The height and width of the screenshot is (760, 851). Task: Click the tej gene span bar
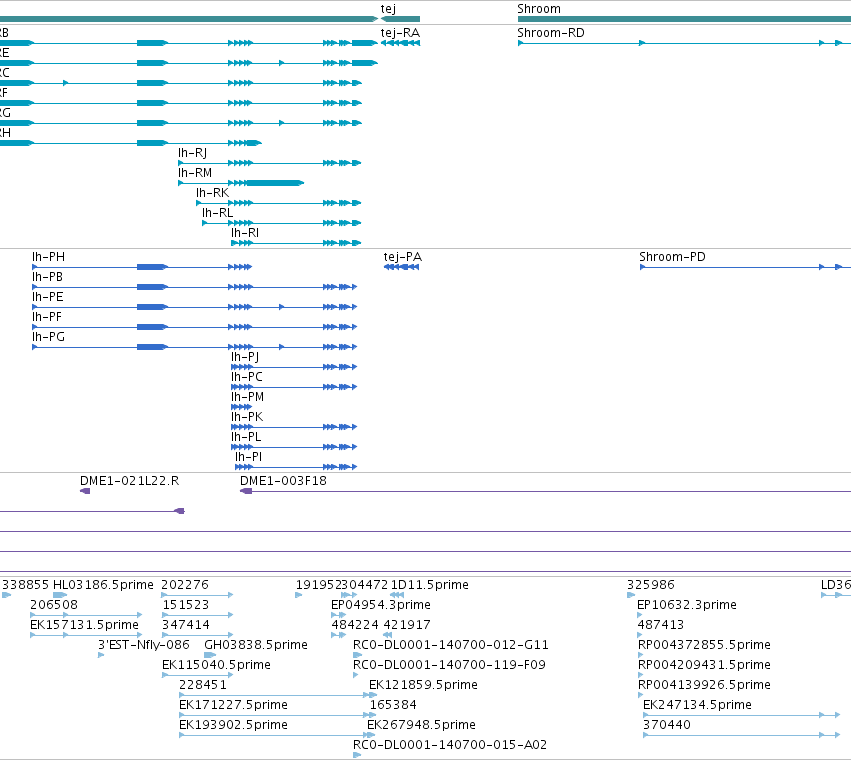coord(401,19)
